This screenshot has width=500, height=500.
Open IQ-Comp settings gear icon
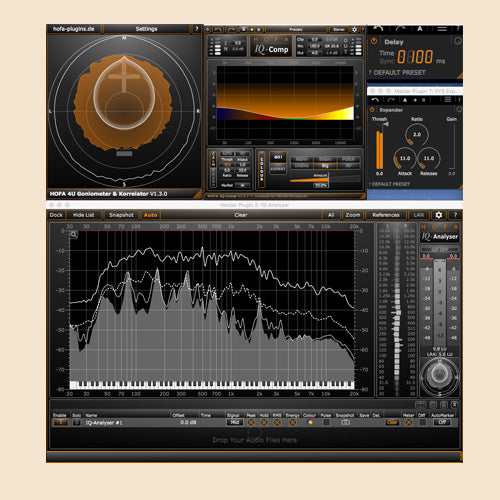click(x=354, y=30)
